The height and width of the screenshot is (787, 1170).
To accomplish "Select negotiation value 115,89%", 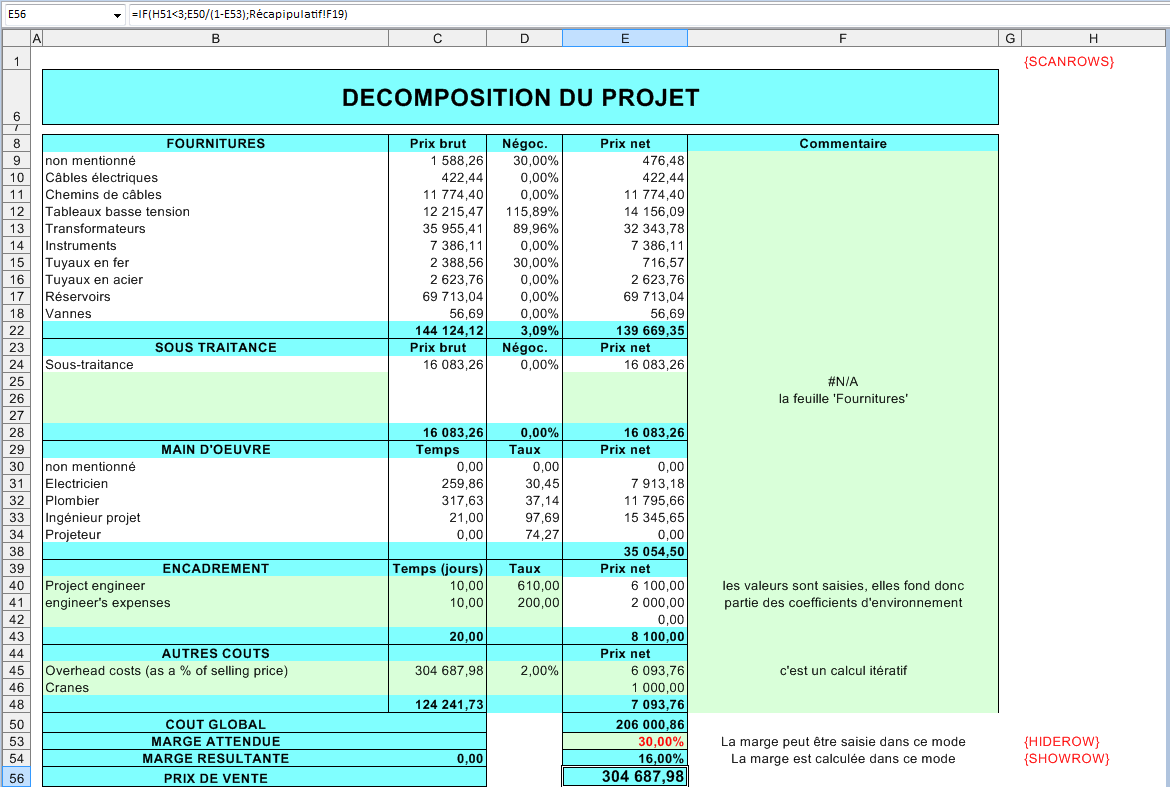I will tap(525, 212).
